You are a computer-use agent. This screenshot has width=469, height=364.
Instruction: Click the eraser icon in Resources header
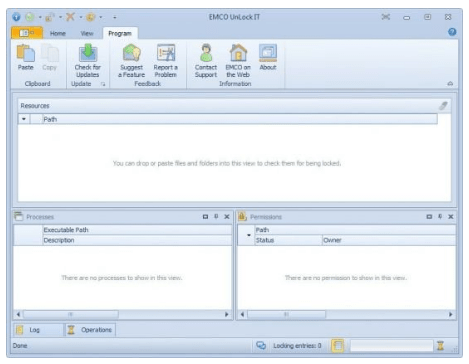click(443, 106)
